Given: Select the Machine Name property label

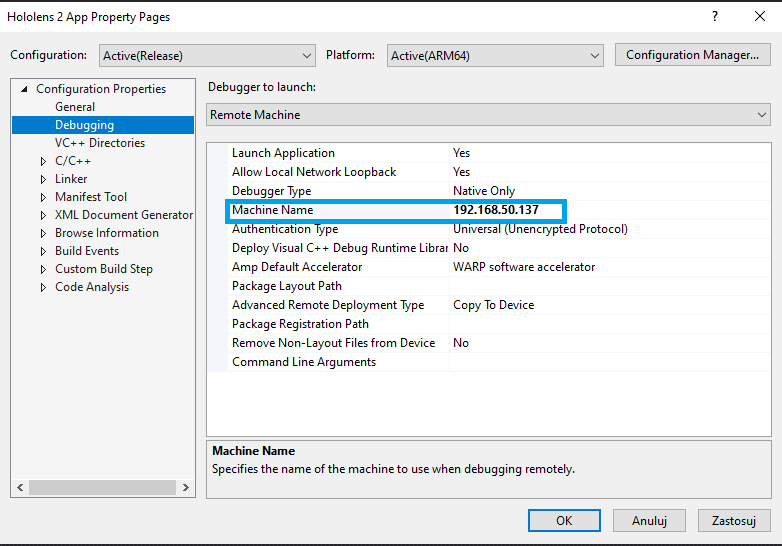Looking at the screenshot, I should (x=272, y=210).
